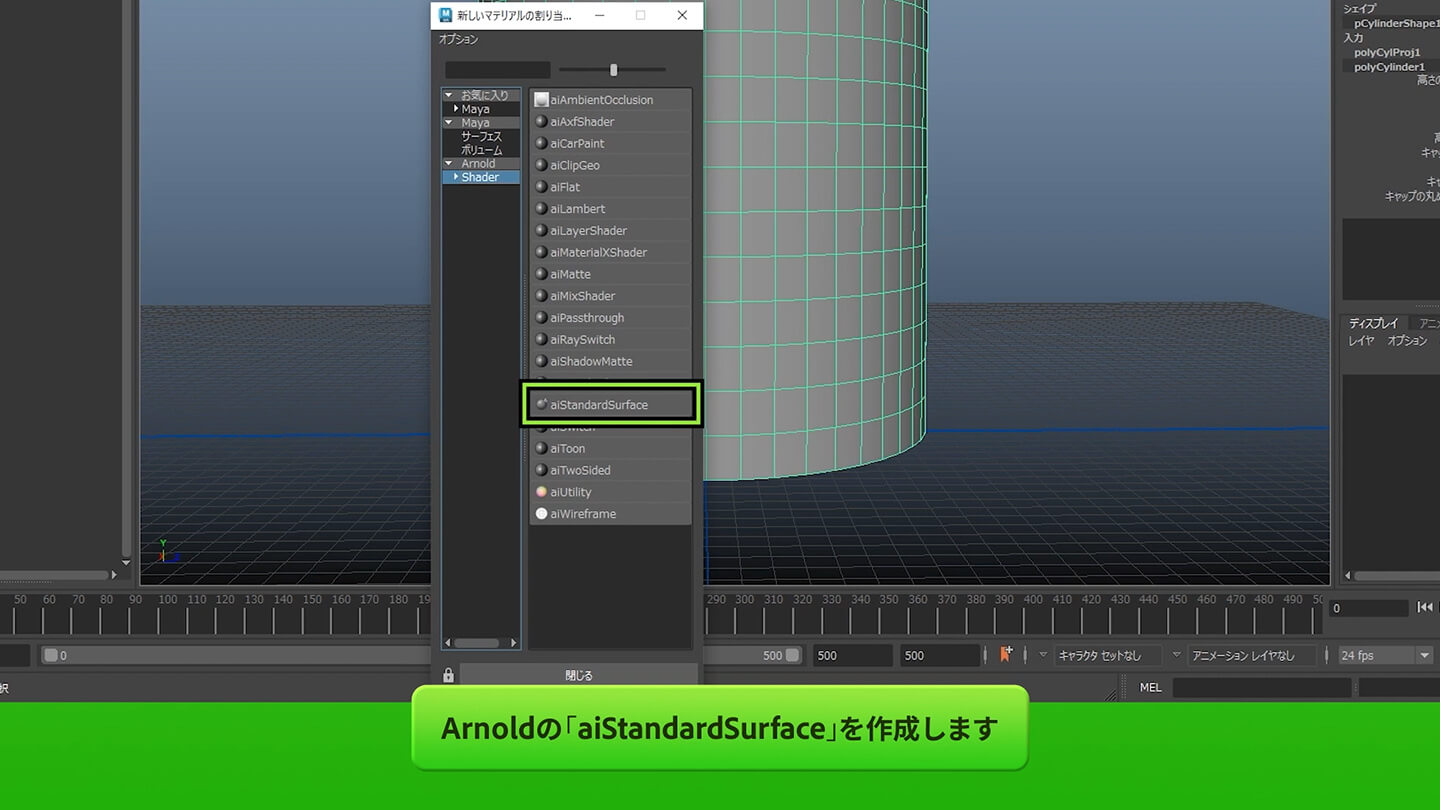Select ボリューム in category tree
The width and height of the screenshot is (1440, 810).
tap(481, 150)
